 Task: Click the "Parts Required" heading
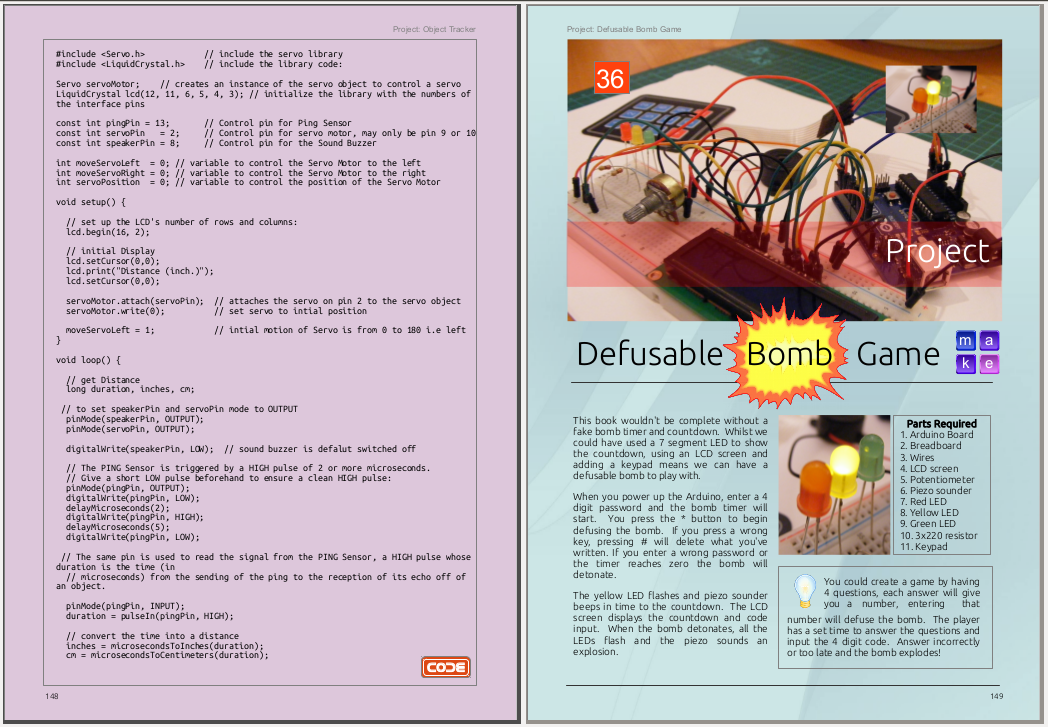[941, 423]
